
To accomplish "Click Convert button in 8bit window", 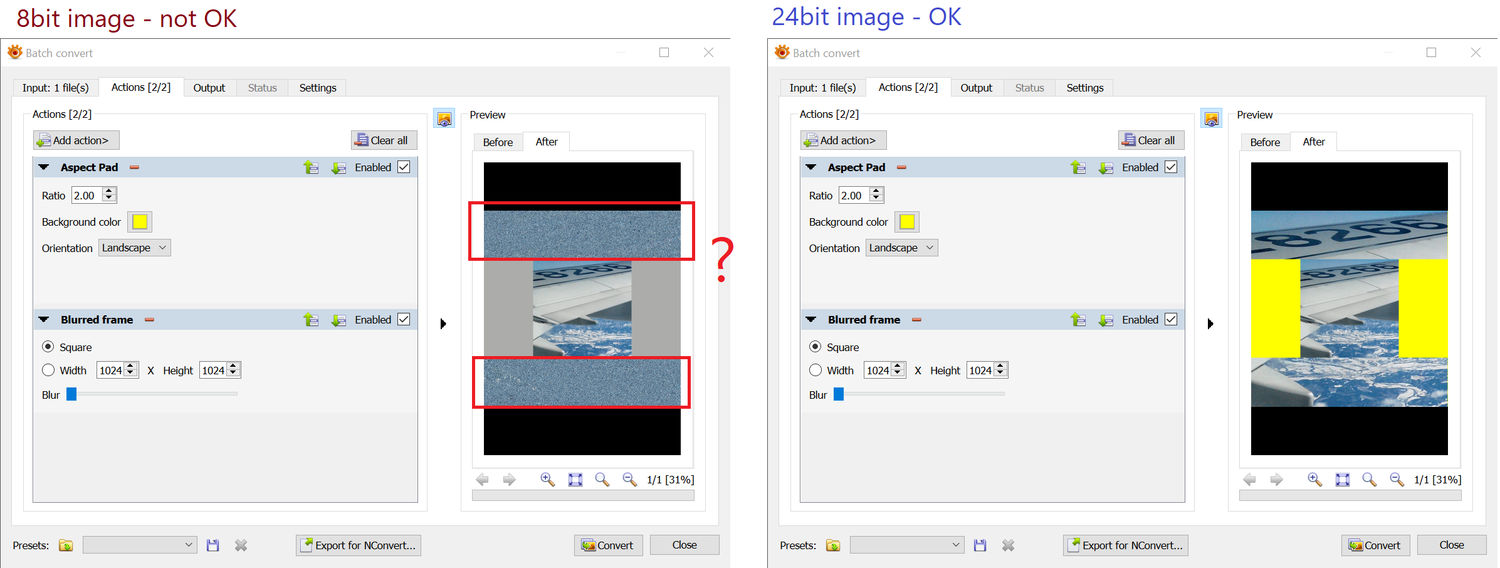I will [608, 545].
